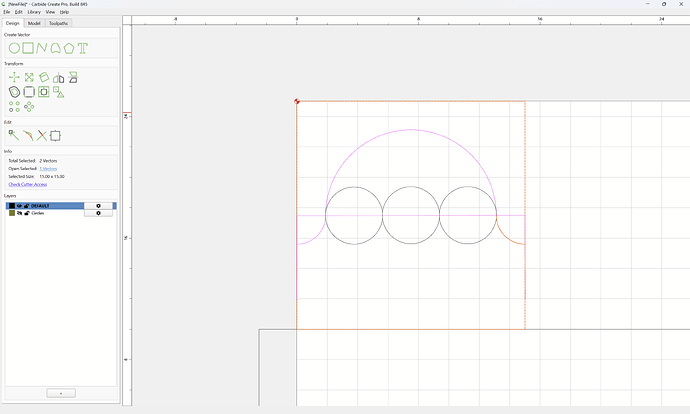The height and width of the screenshot is (414, 690).
Task: Click the Join Vectors tool
Action: [x=28, y=135]
